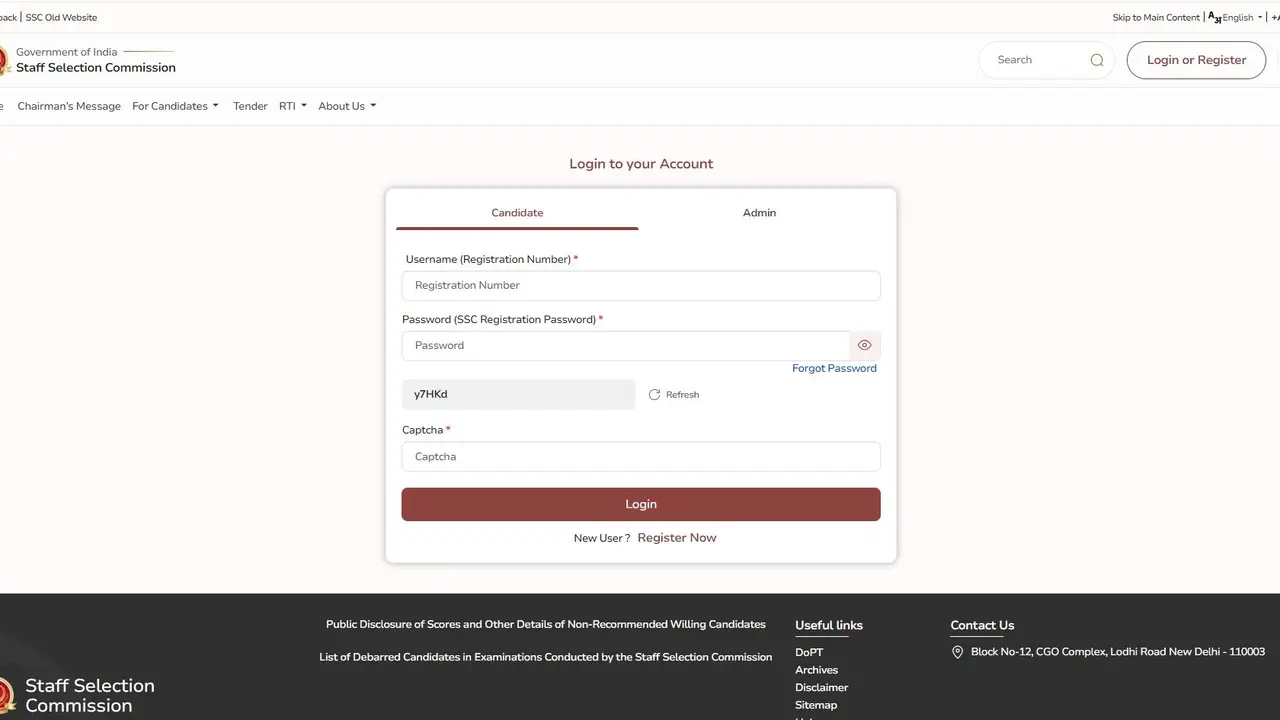Click the Staff Selection Commission header logo
Image resolution: width=1280 pixels, height=720 pixels.
pos(5,60)
